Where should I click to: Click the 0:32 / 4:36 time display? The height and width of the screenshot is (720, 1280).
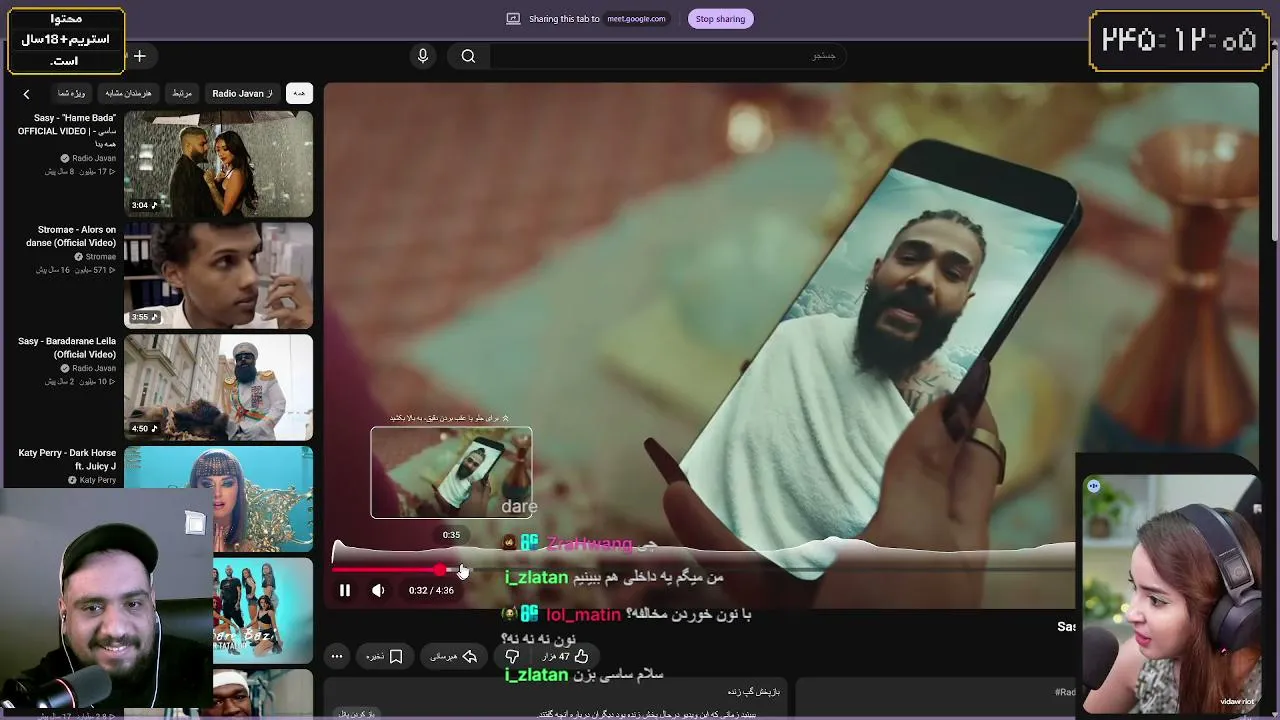tap(431, 591)
